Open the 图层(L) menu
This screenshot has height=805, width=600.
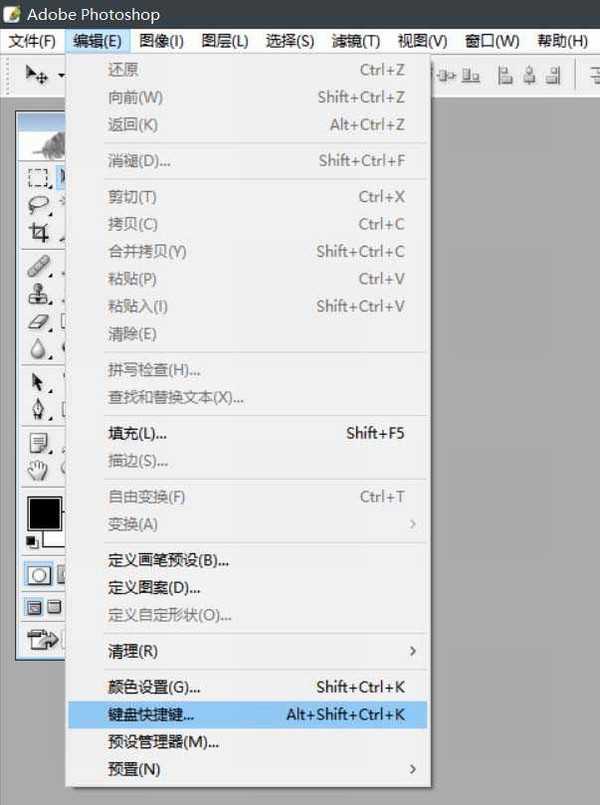225,41
